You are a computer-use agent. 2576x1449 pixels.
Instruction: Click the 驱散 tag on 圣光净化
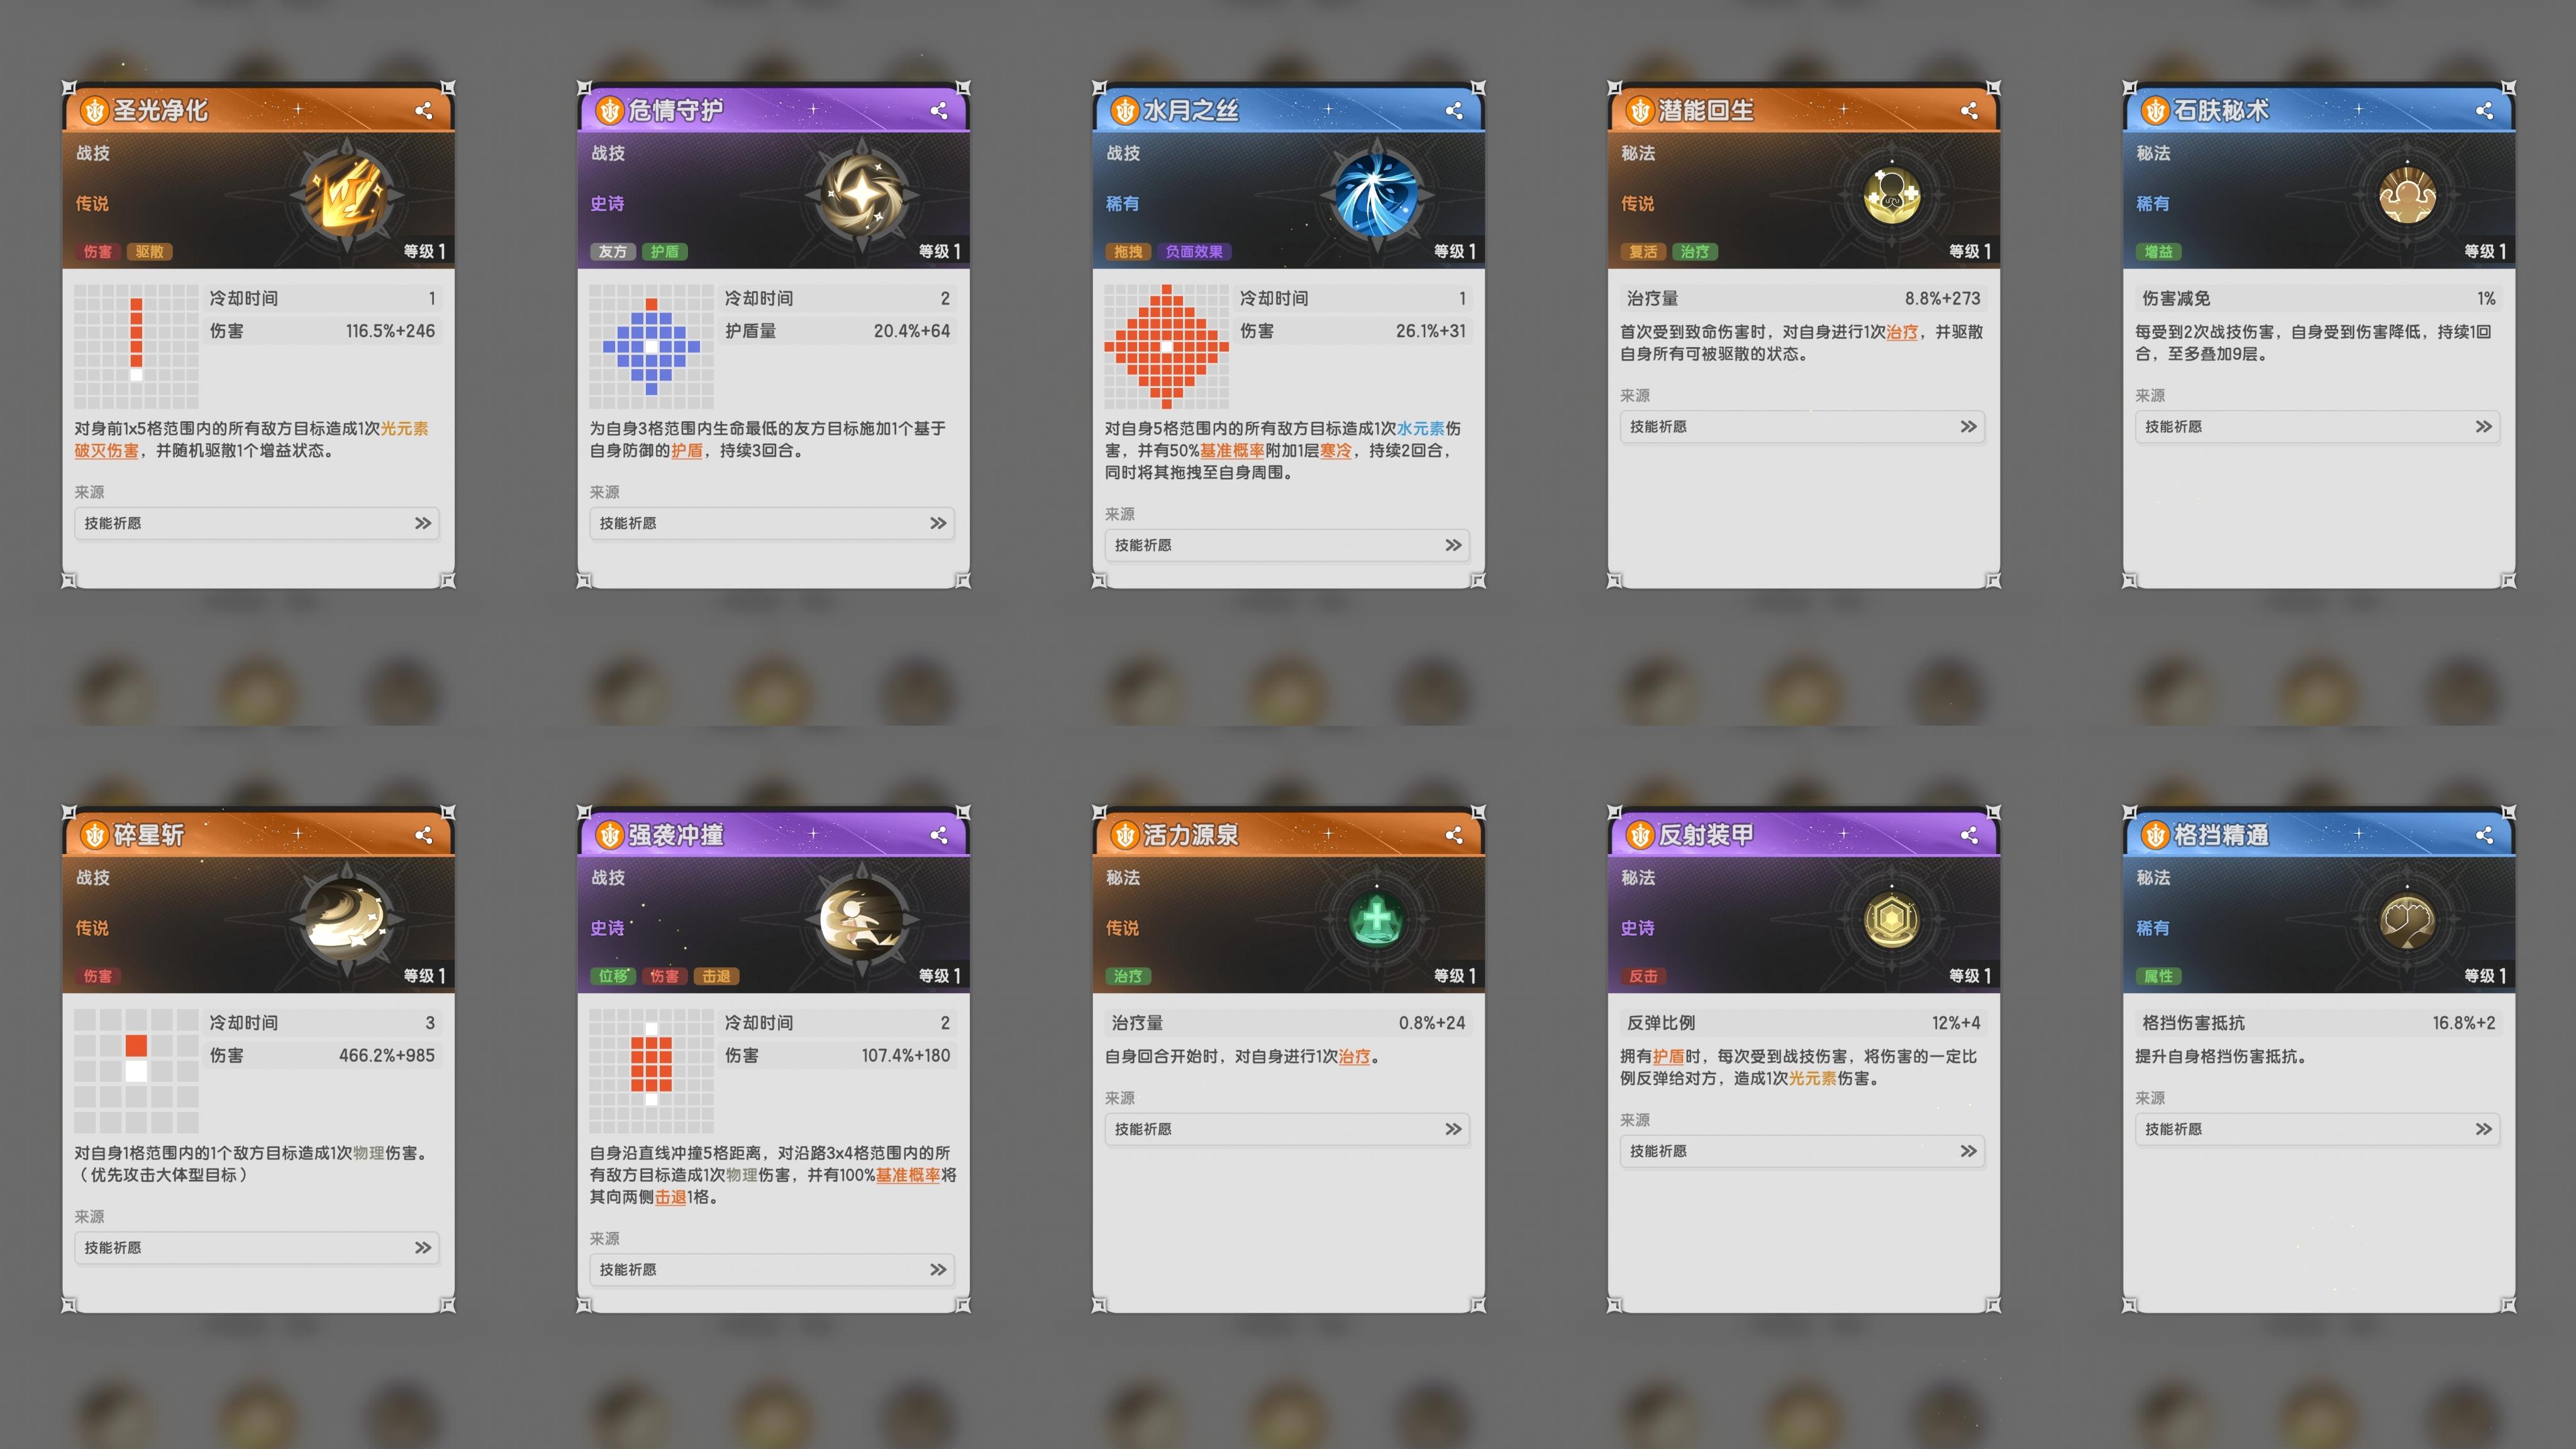[149, 252]
